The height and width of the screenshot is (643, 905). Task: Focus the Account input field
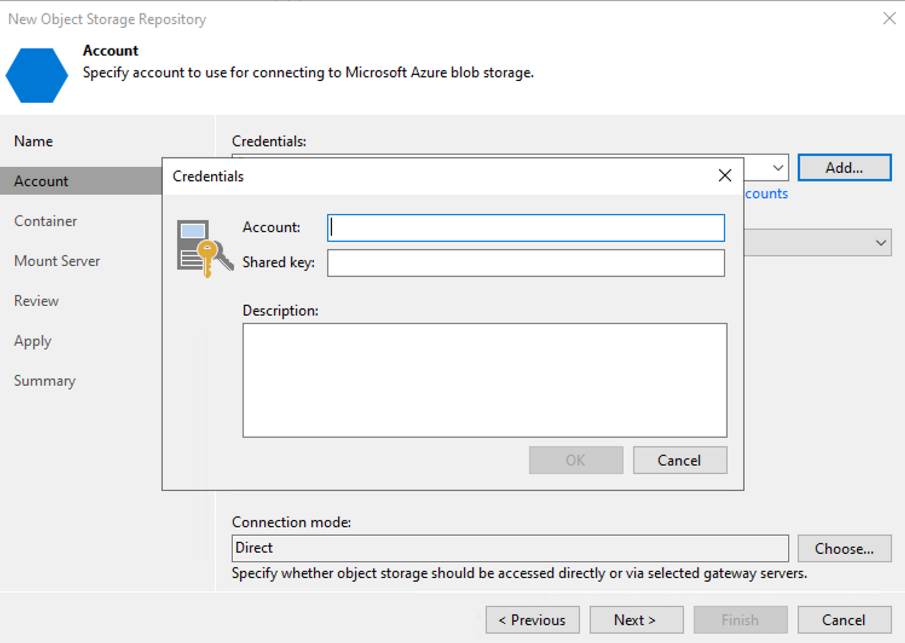[x=526, y=228]
